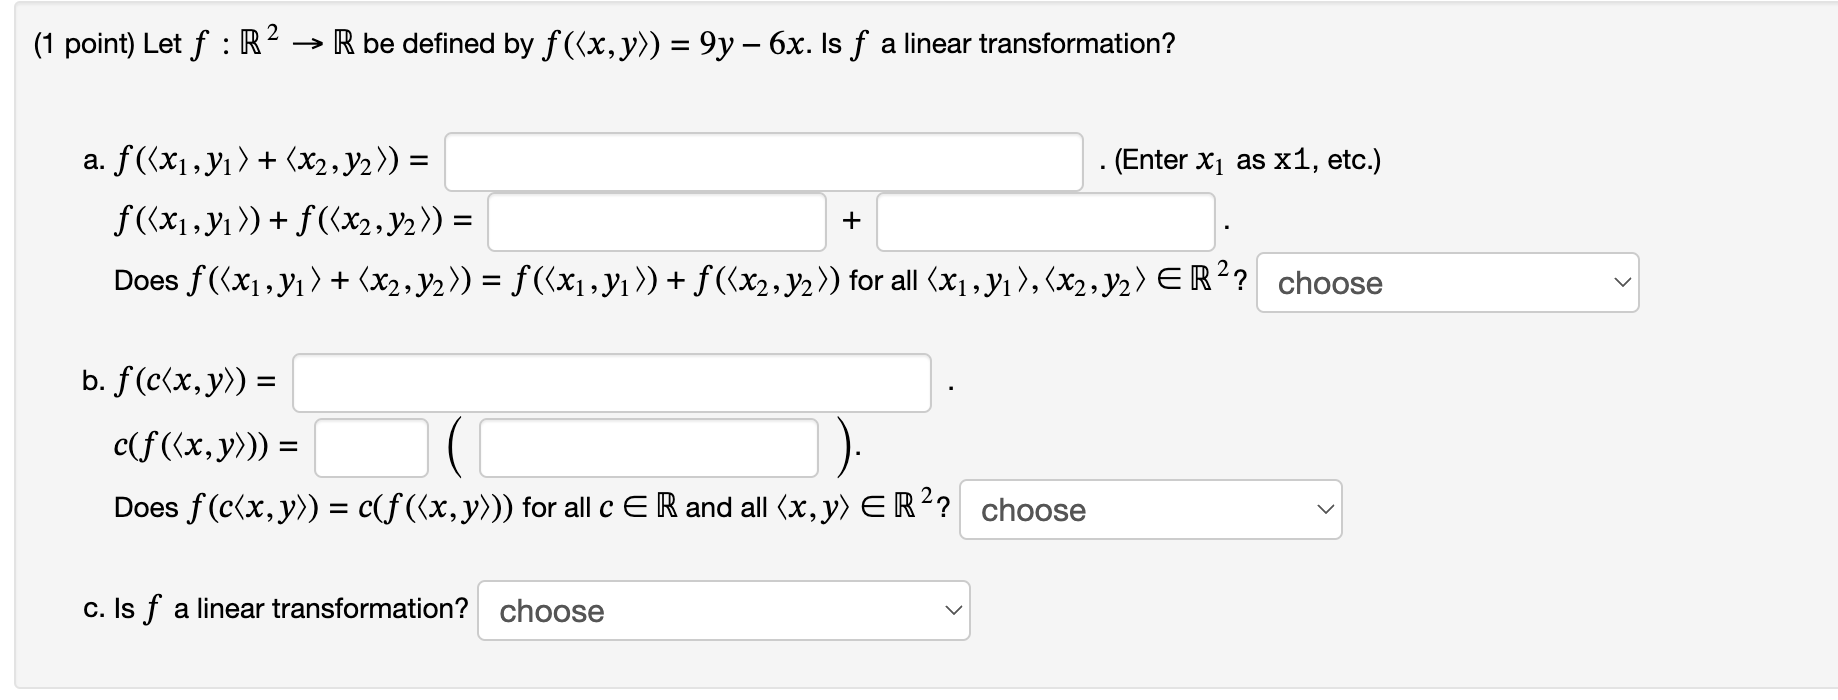1838x700 pixels.
Task: Choose an answer for the linear transformation question
Action: coord(723,610)
